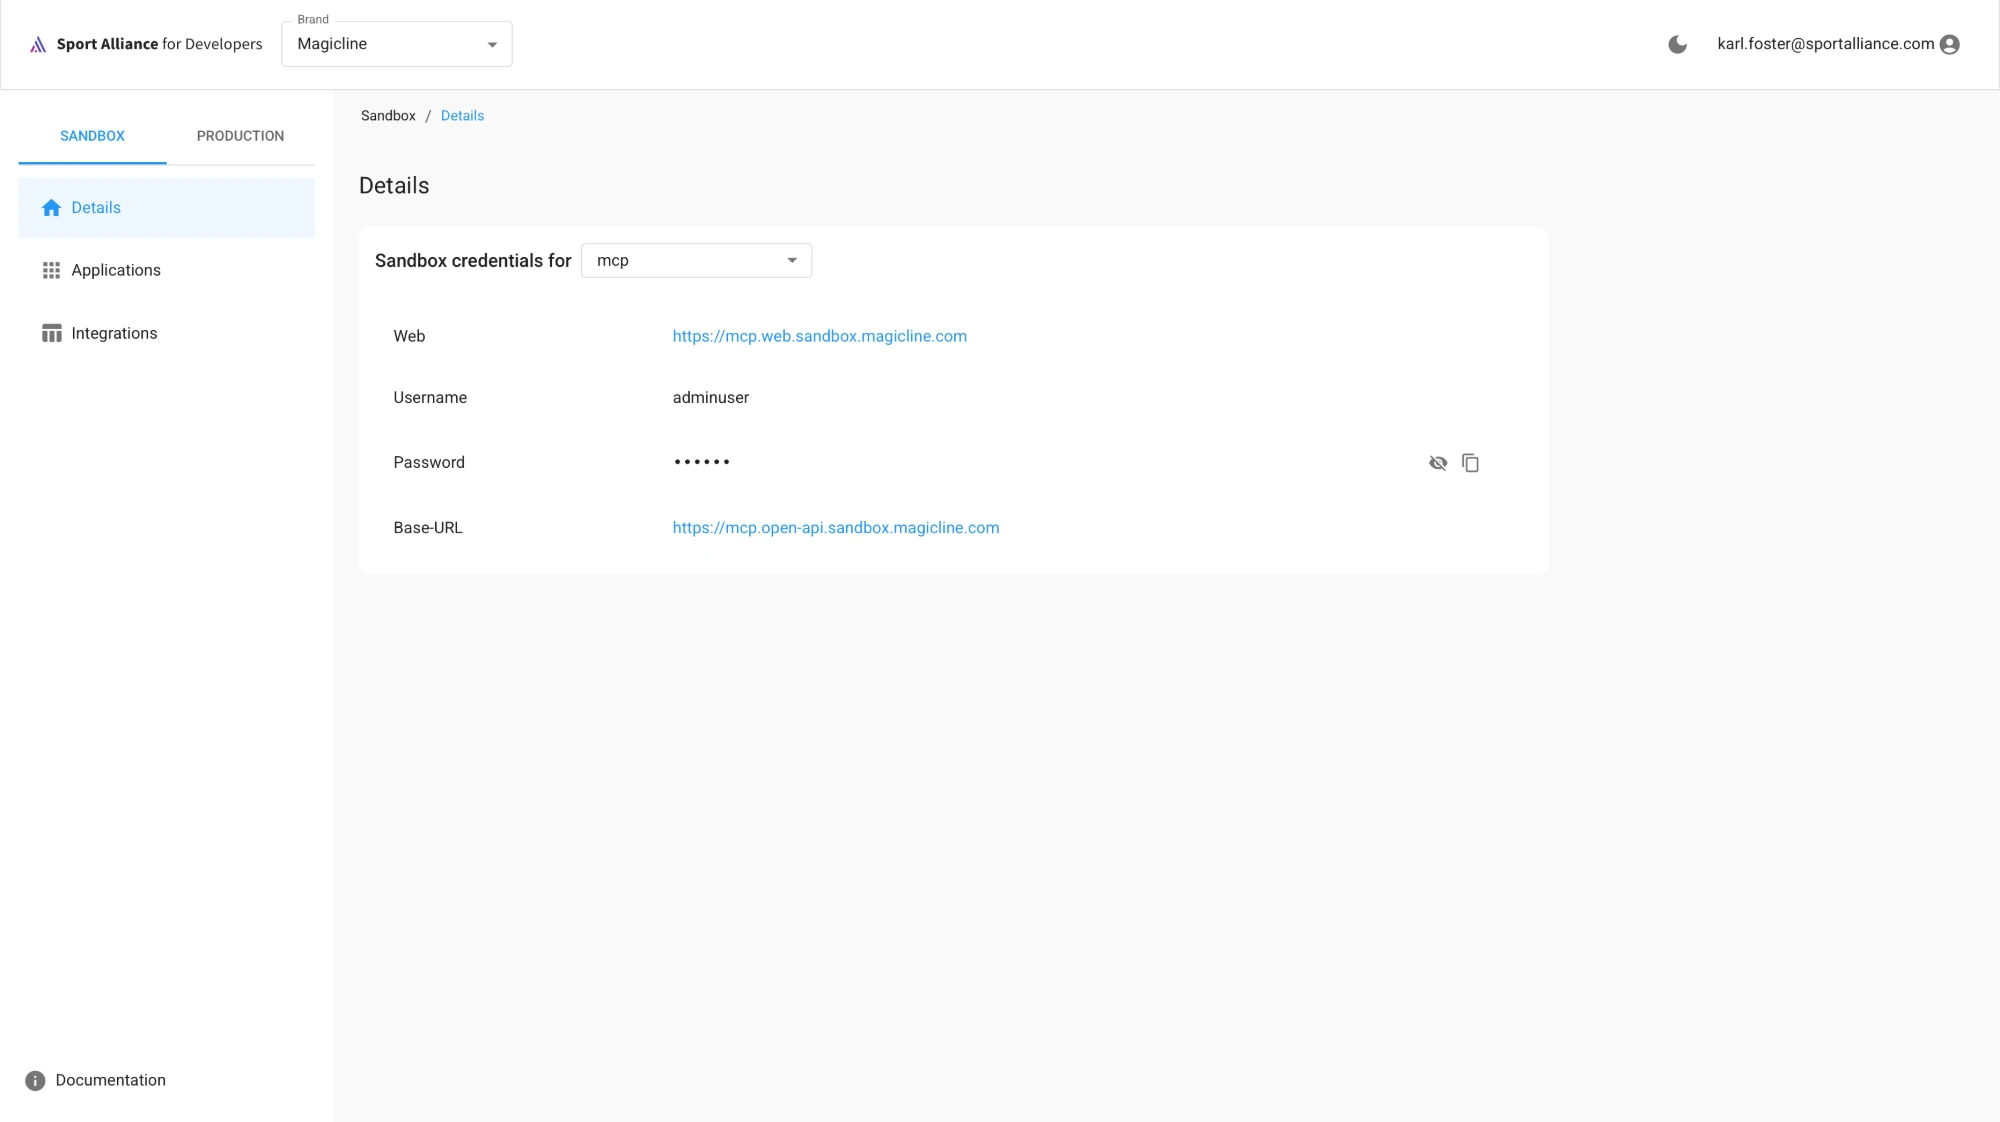The height and width of the screenshot is (1122, 2000).
Task: Click the Details breadcrumb link
Action: [462, 116]
